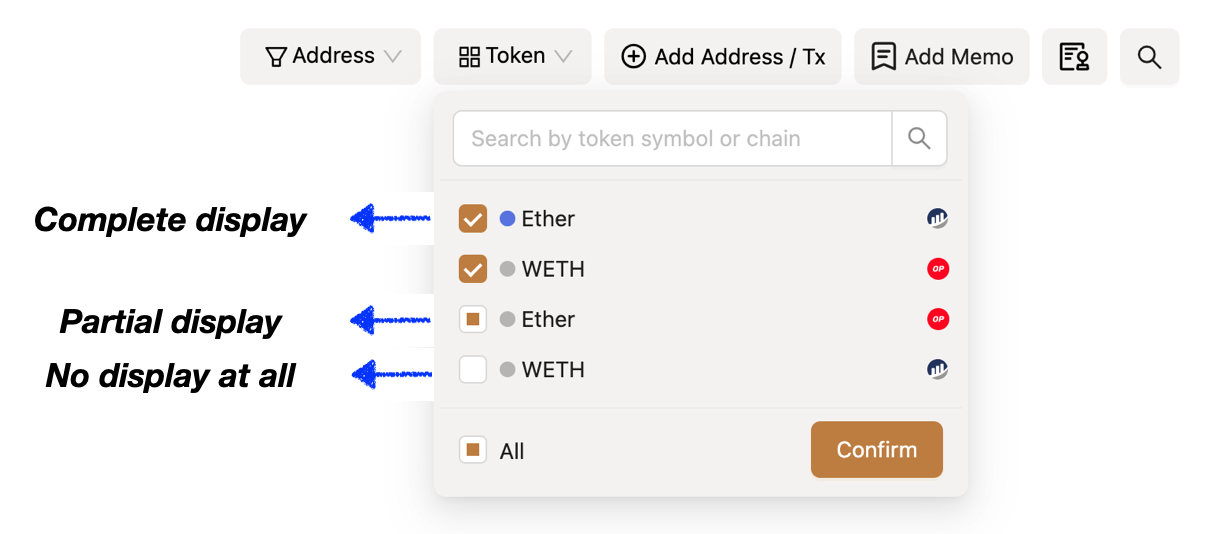Uncheck the checked WETH token checkbox
The height and width of the screenshot is (534, 1228).
(473, 269)
